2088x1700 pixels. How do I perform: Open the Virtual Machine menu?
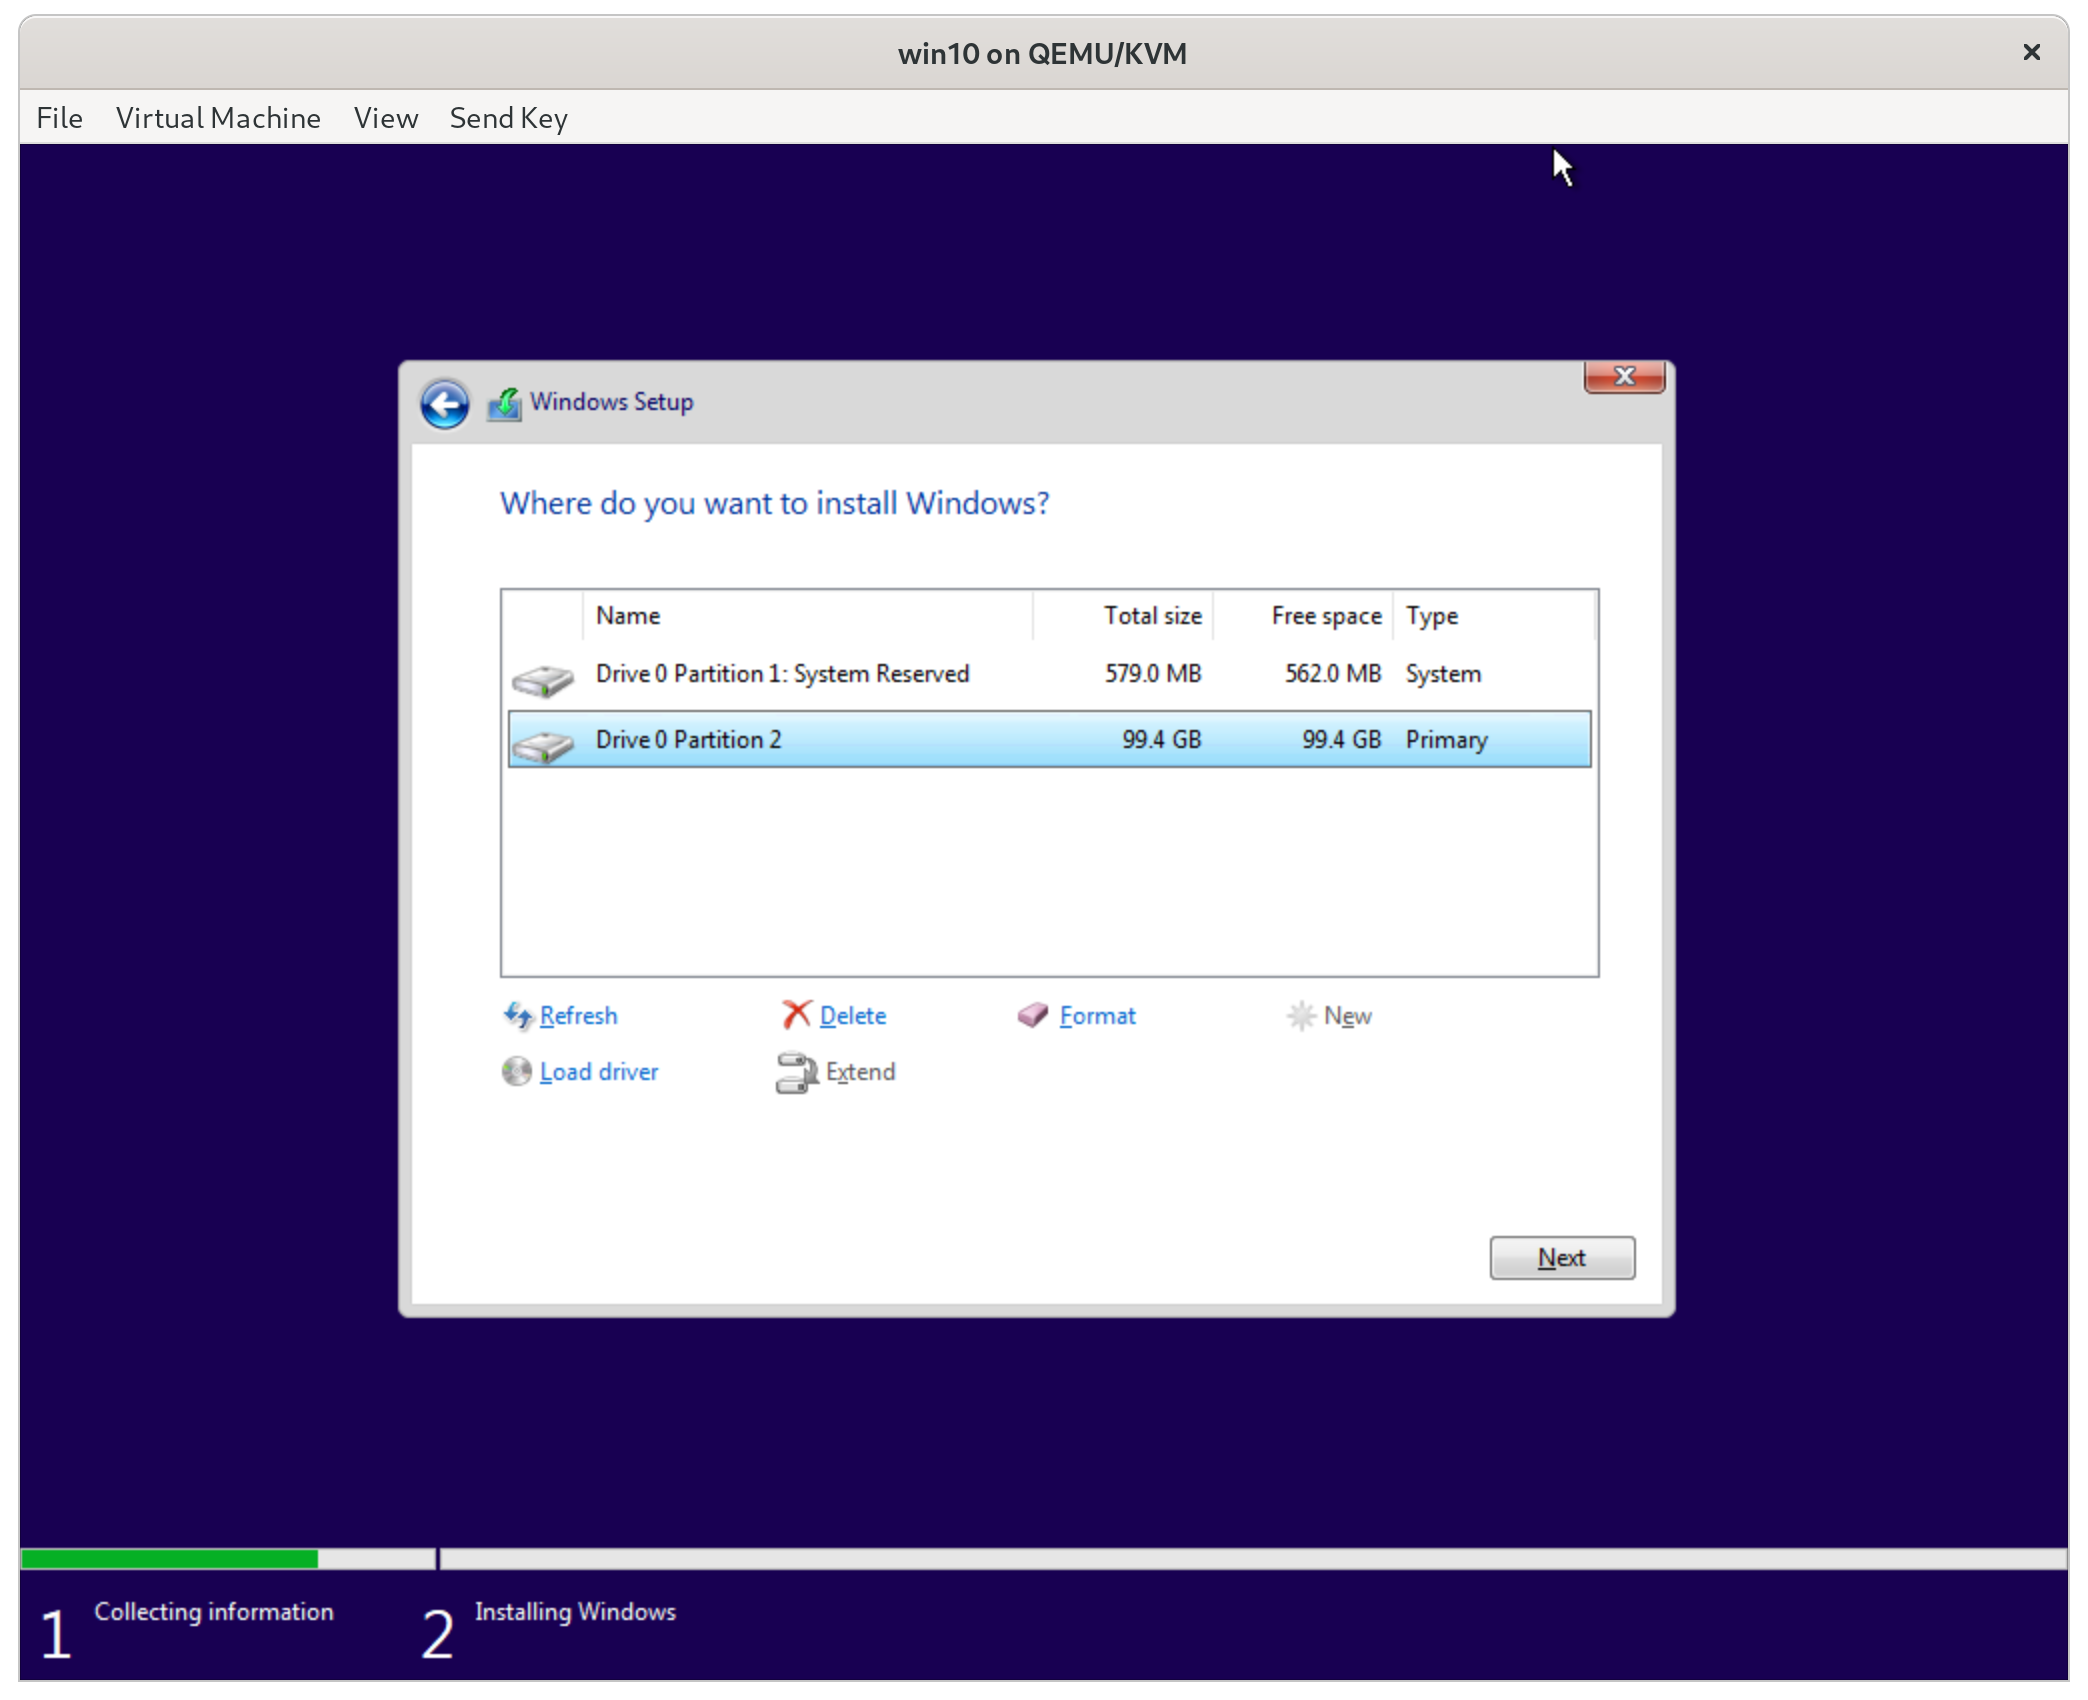tap(218, 118)
